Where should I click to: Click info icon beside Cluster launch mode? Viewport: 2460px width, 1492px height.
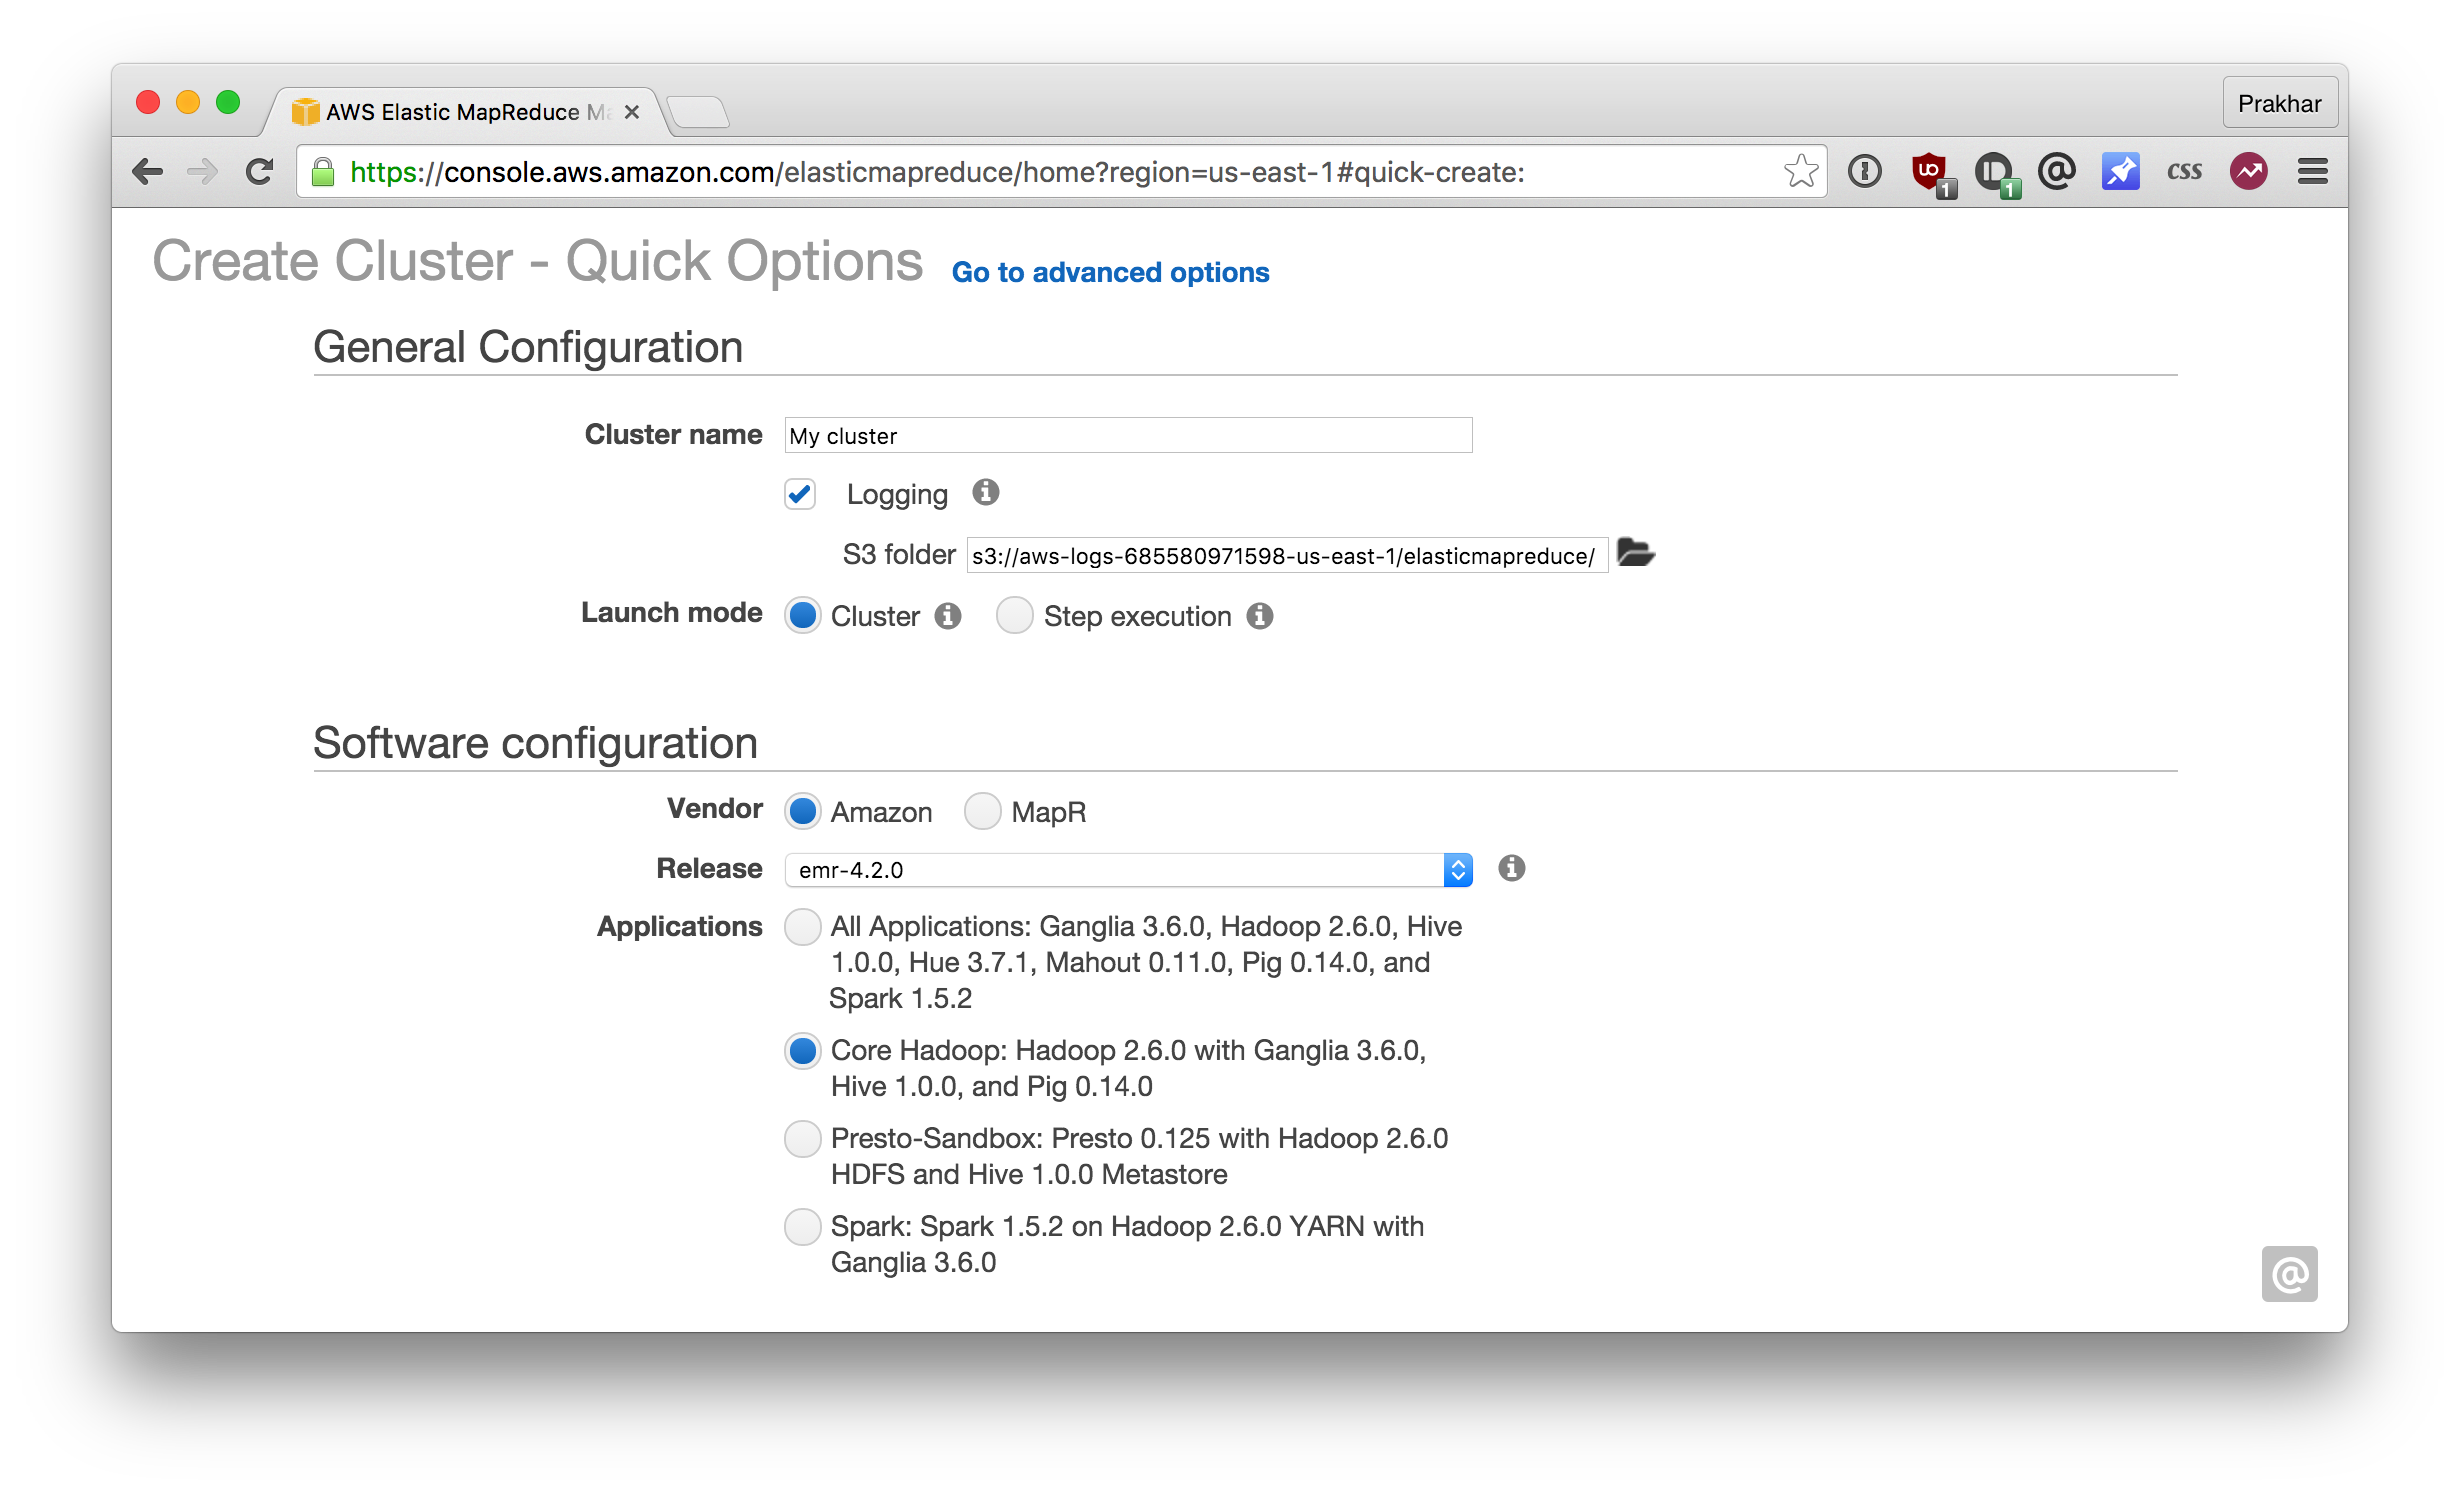tap(948, 616)
